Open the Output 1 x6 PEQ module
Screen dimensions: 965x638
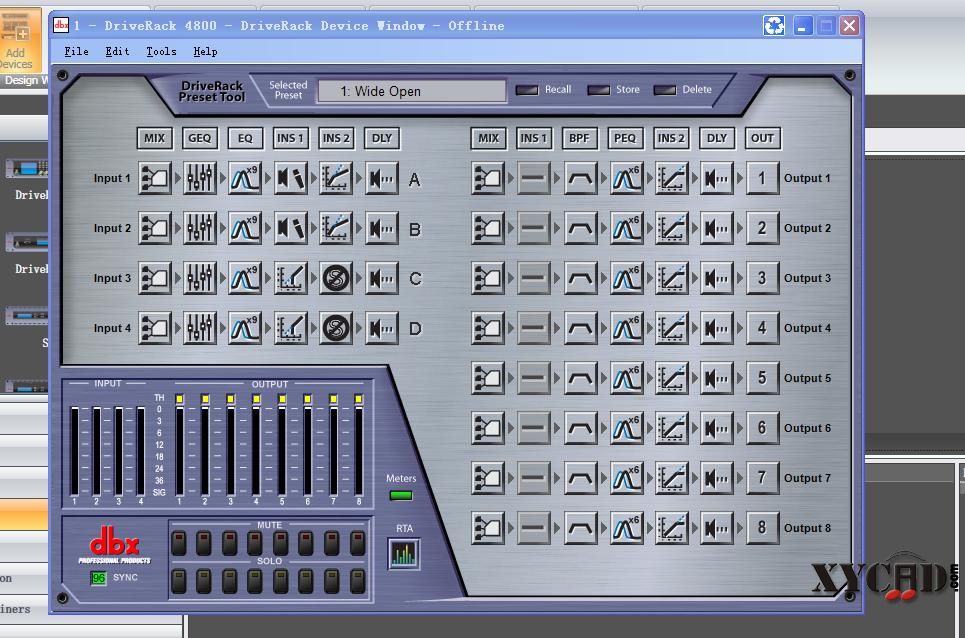[626, 178]
